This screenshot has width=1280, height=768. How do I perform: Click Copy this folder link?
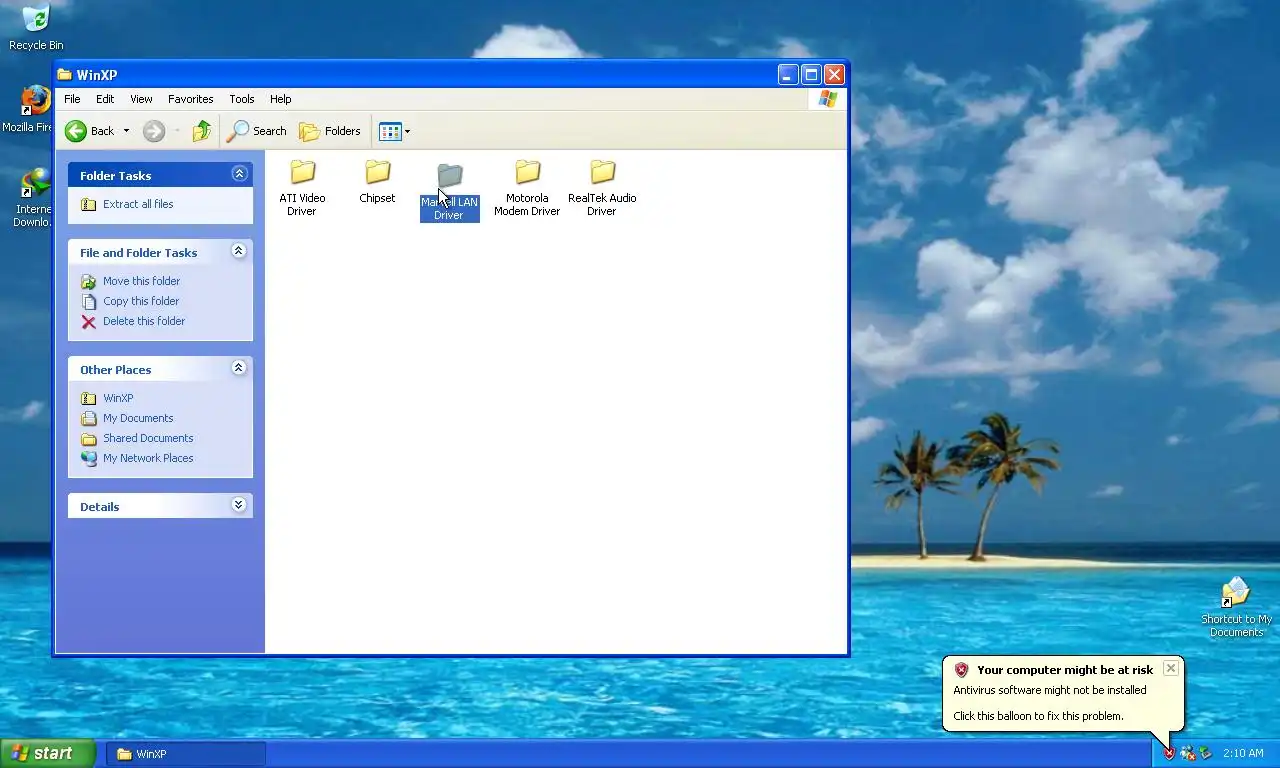pos(141,301)
